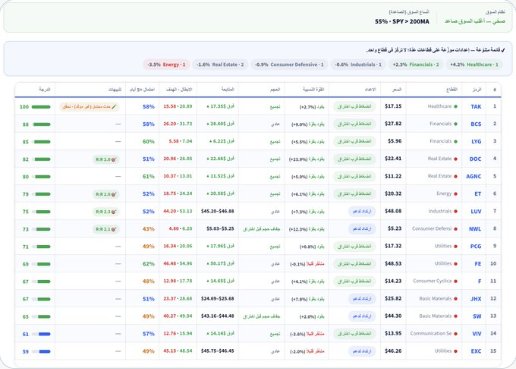This screenshot has width=516, height=369.
Task: Select the Financials +2.3% sector chip
Action: coord(416,64)
